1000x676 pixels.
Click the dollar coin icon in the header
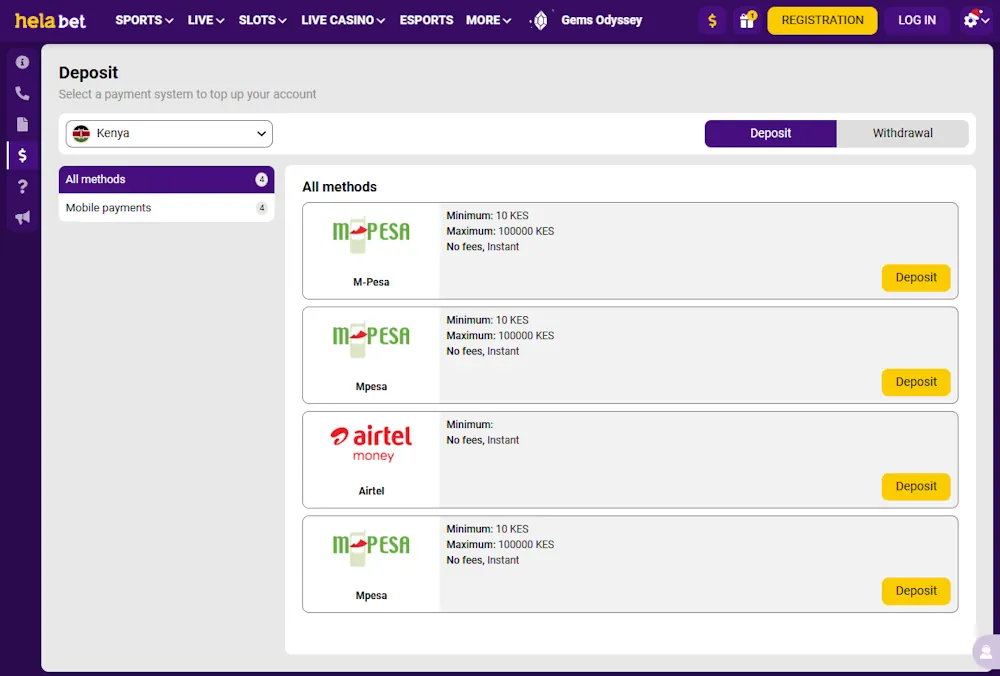tap(711, 20)
